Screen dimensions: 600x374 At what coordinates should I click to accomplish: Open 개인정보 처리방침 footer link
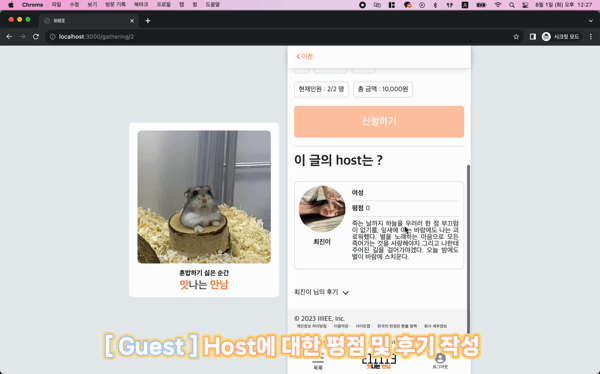pos(312,326)
